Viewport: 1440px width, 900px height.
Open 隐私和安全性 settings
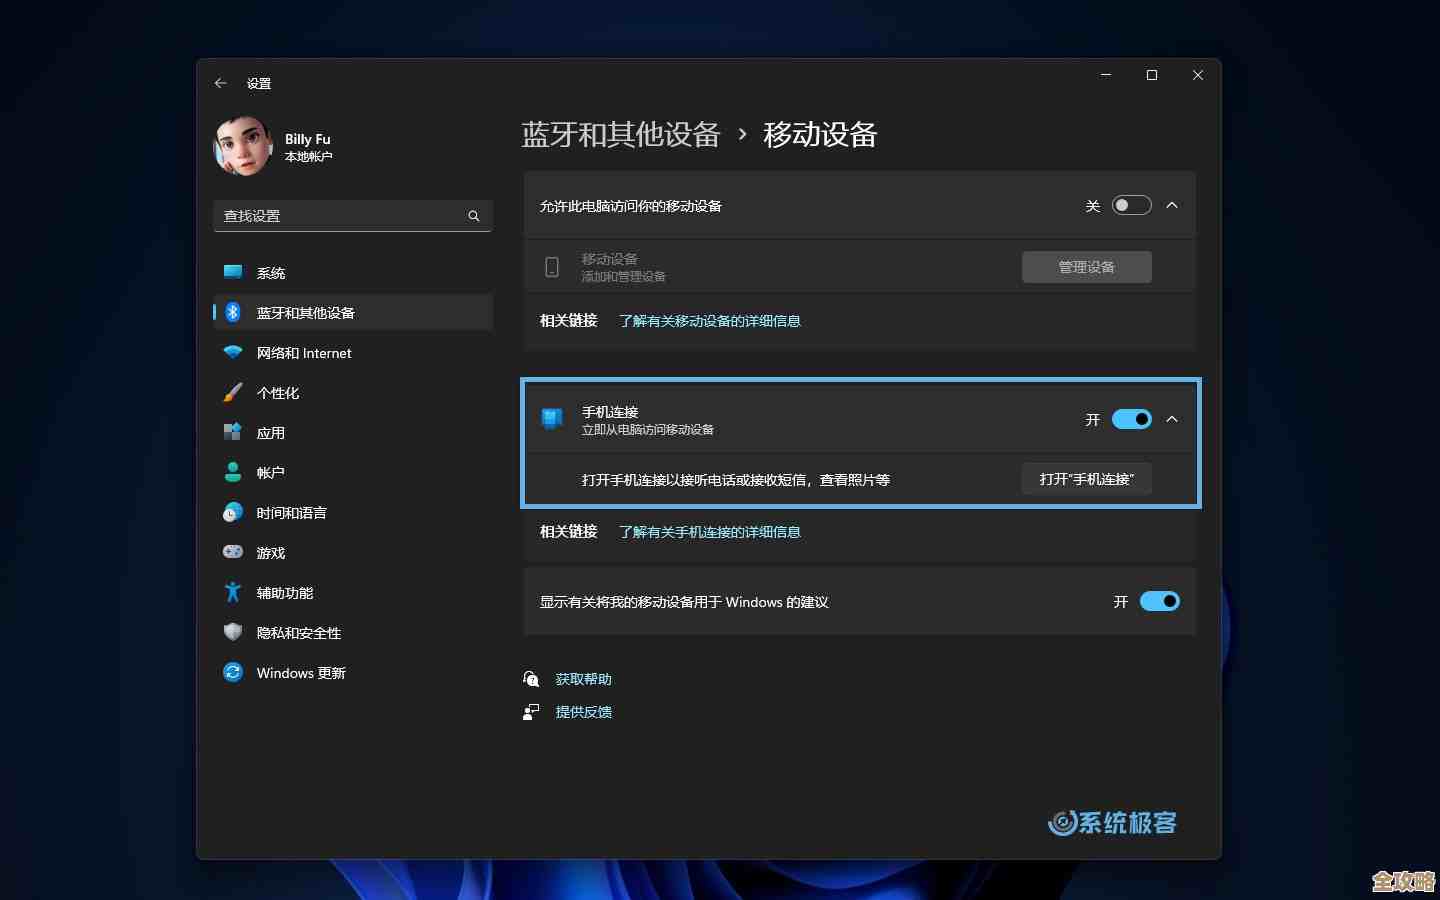tap(299, 632)
